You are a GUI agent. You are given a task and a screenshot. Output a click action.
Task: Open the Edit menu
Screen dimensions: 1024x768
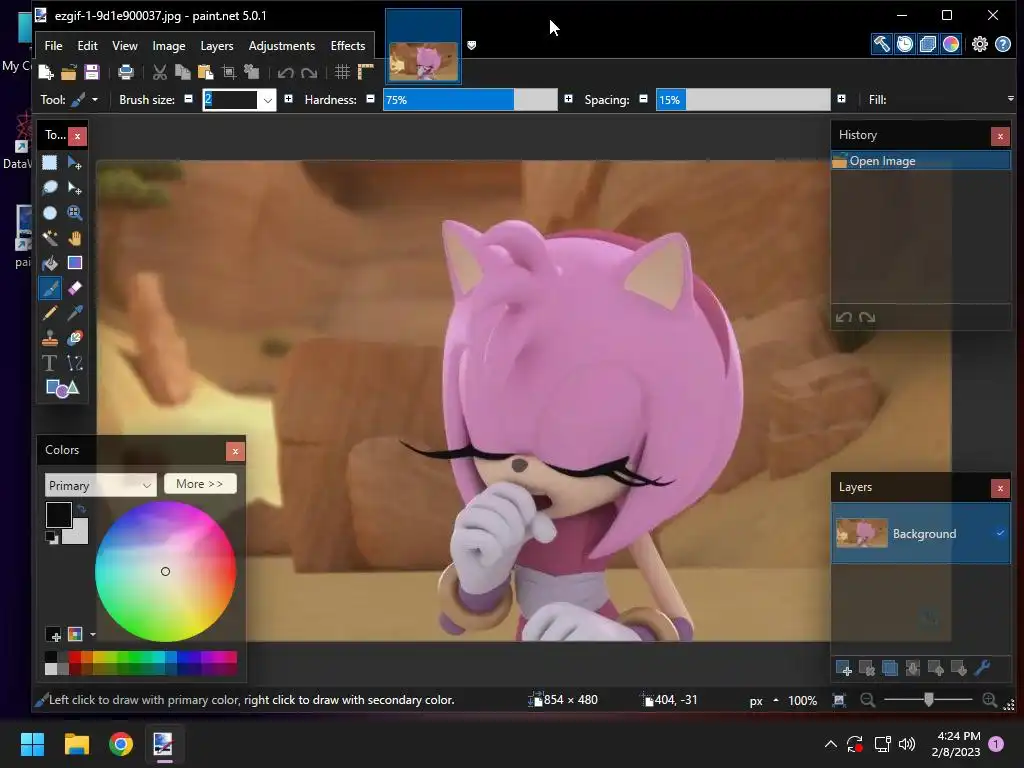tap(88, 46)
